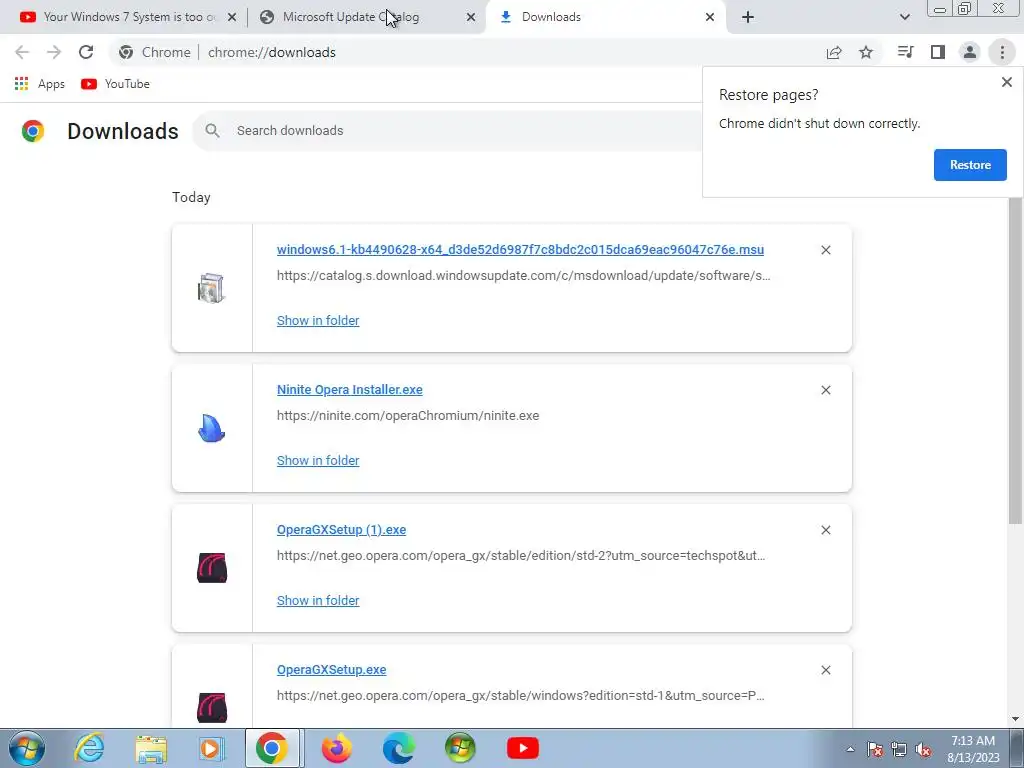The height and width of the screenshot is (768, 1024).
Task: Click the catalog.s.download.windowsupdate.com source URL
Action: 523,276
